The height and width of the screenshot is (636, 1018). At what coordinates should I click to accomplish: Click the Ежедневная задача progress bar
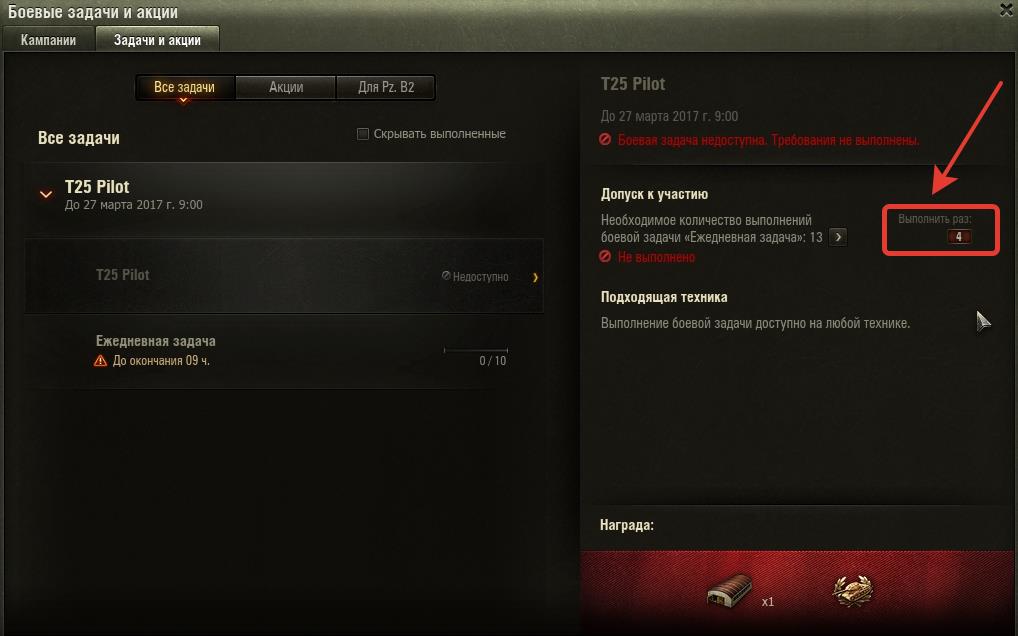tap(475, 350)
